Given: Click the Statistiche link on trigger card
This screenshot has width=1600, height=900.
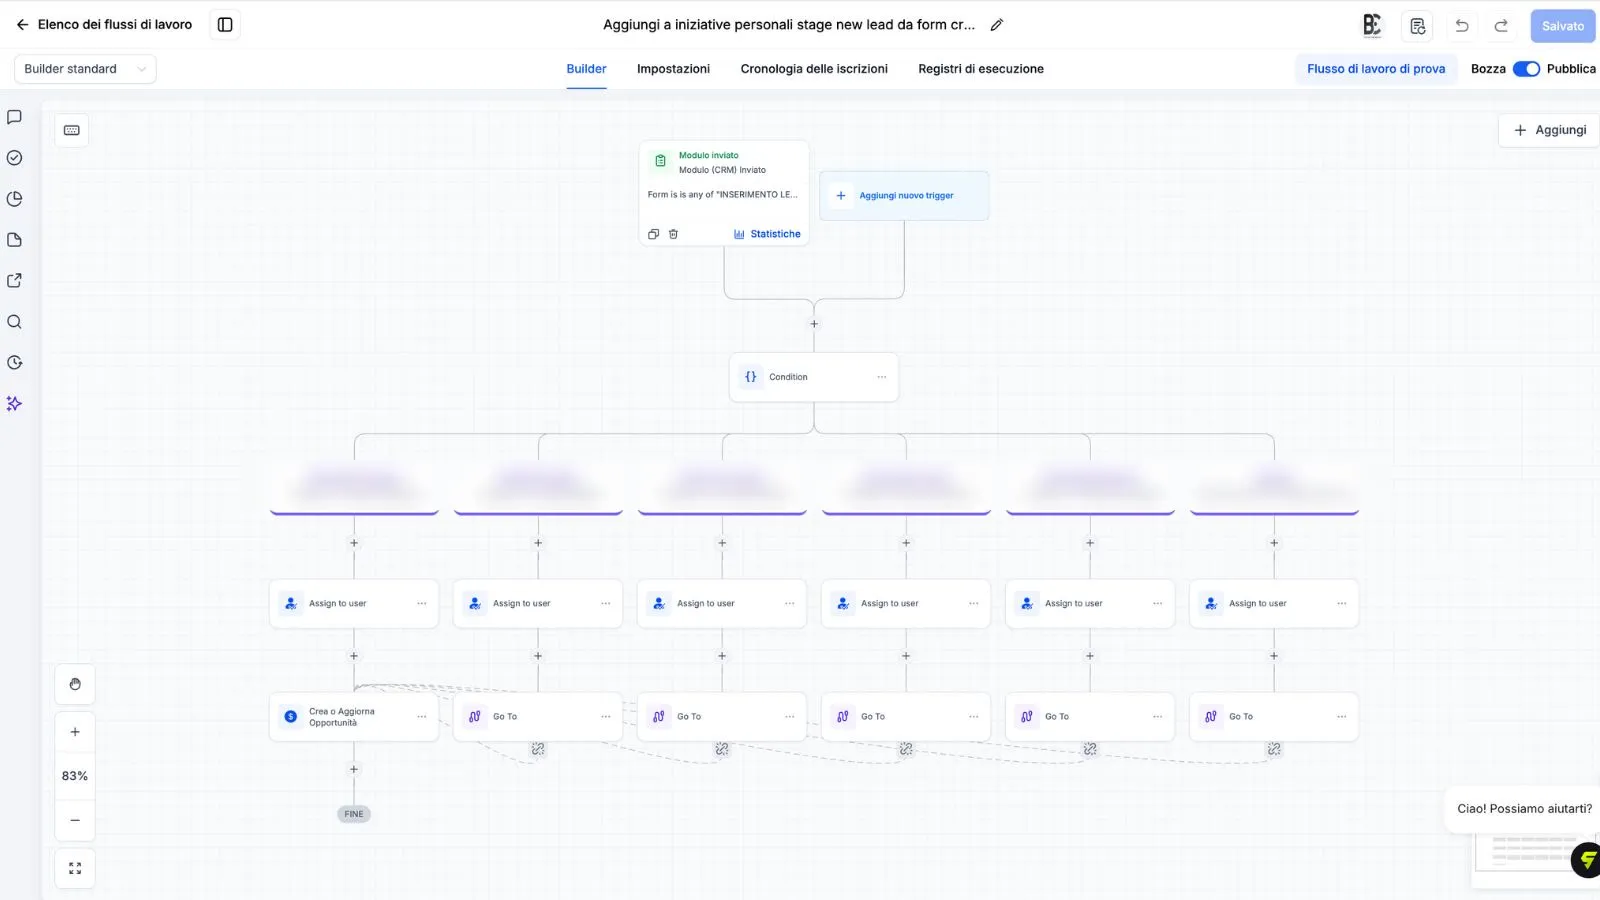Looking at the screenshot, I should point(767,234).
